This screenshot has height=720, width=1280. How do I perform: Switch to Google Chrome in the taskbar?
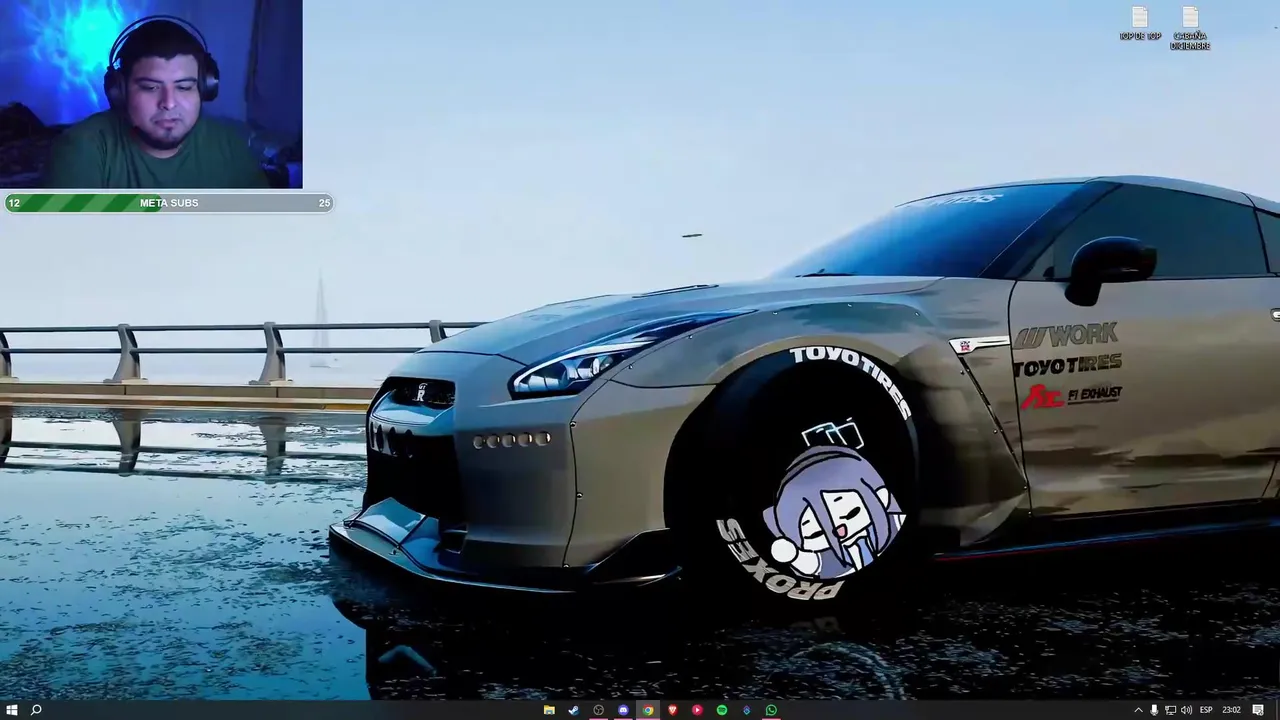pyautogui.click(x=648, y=710)
